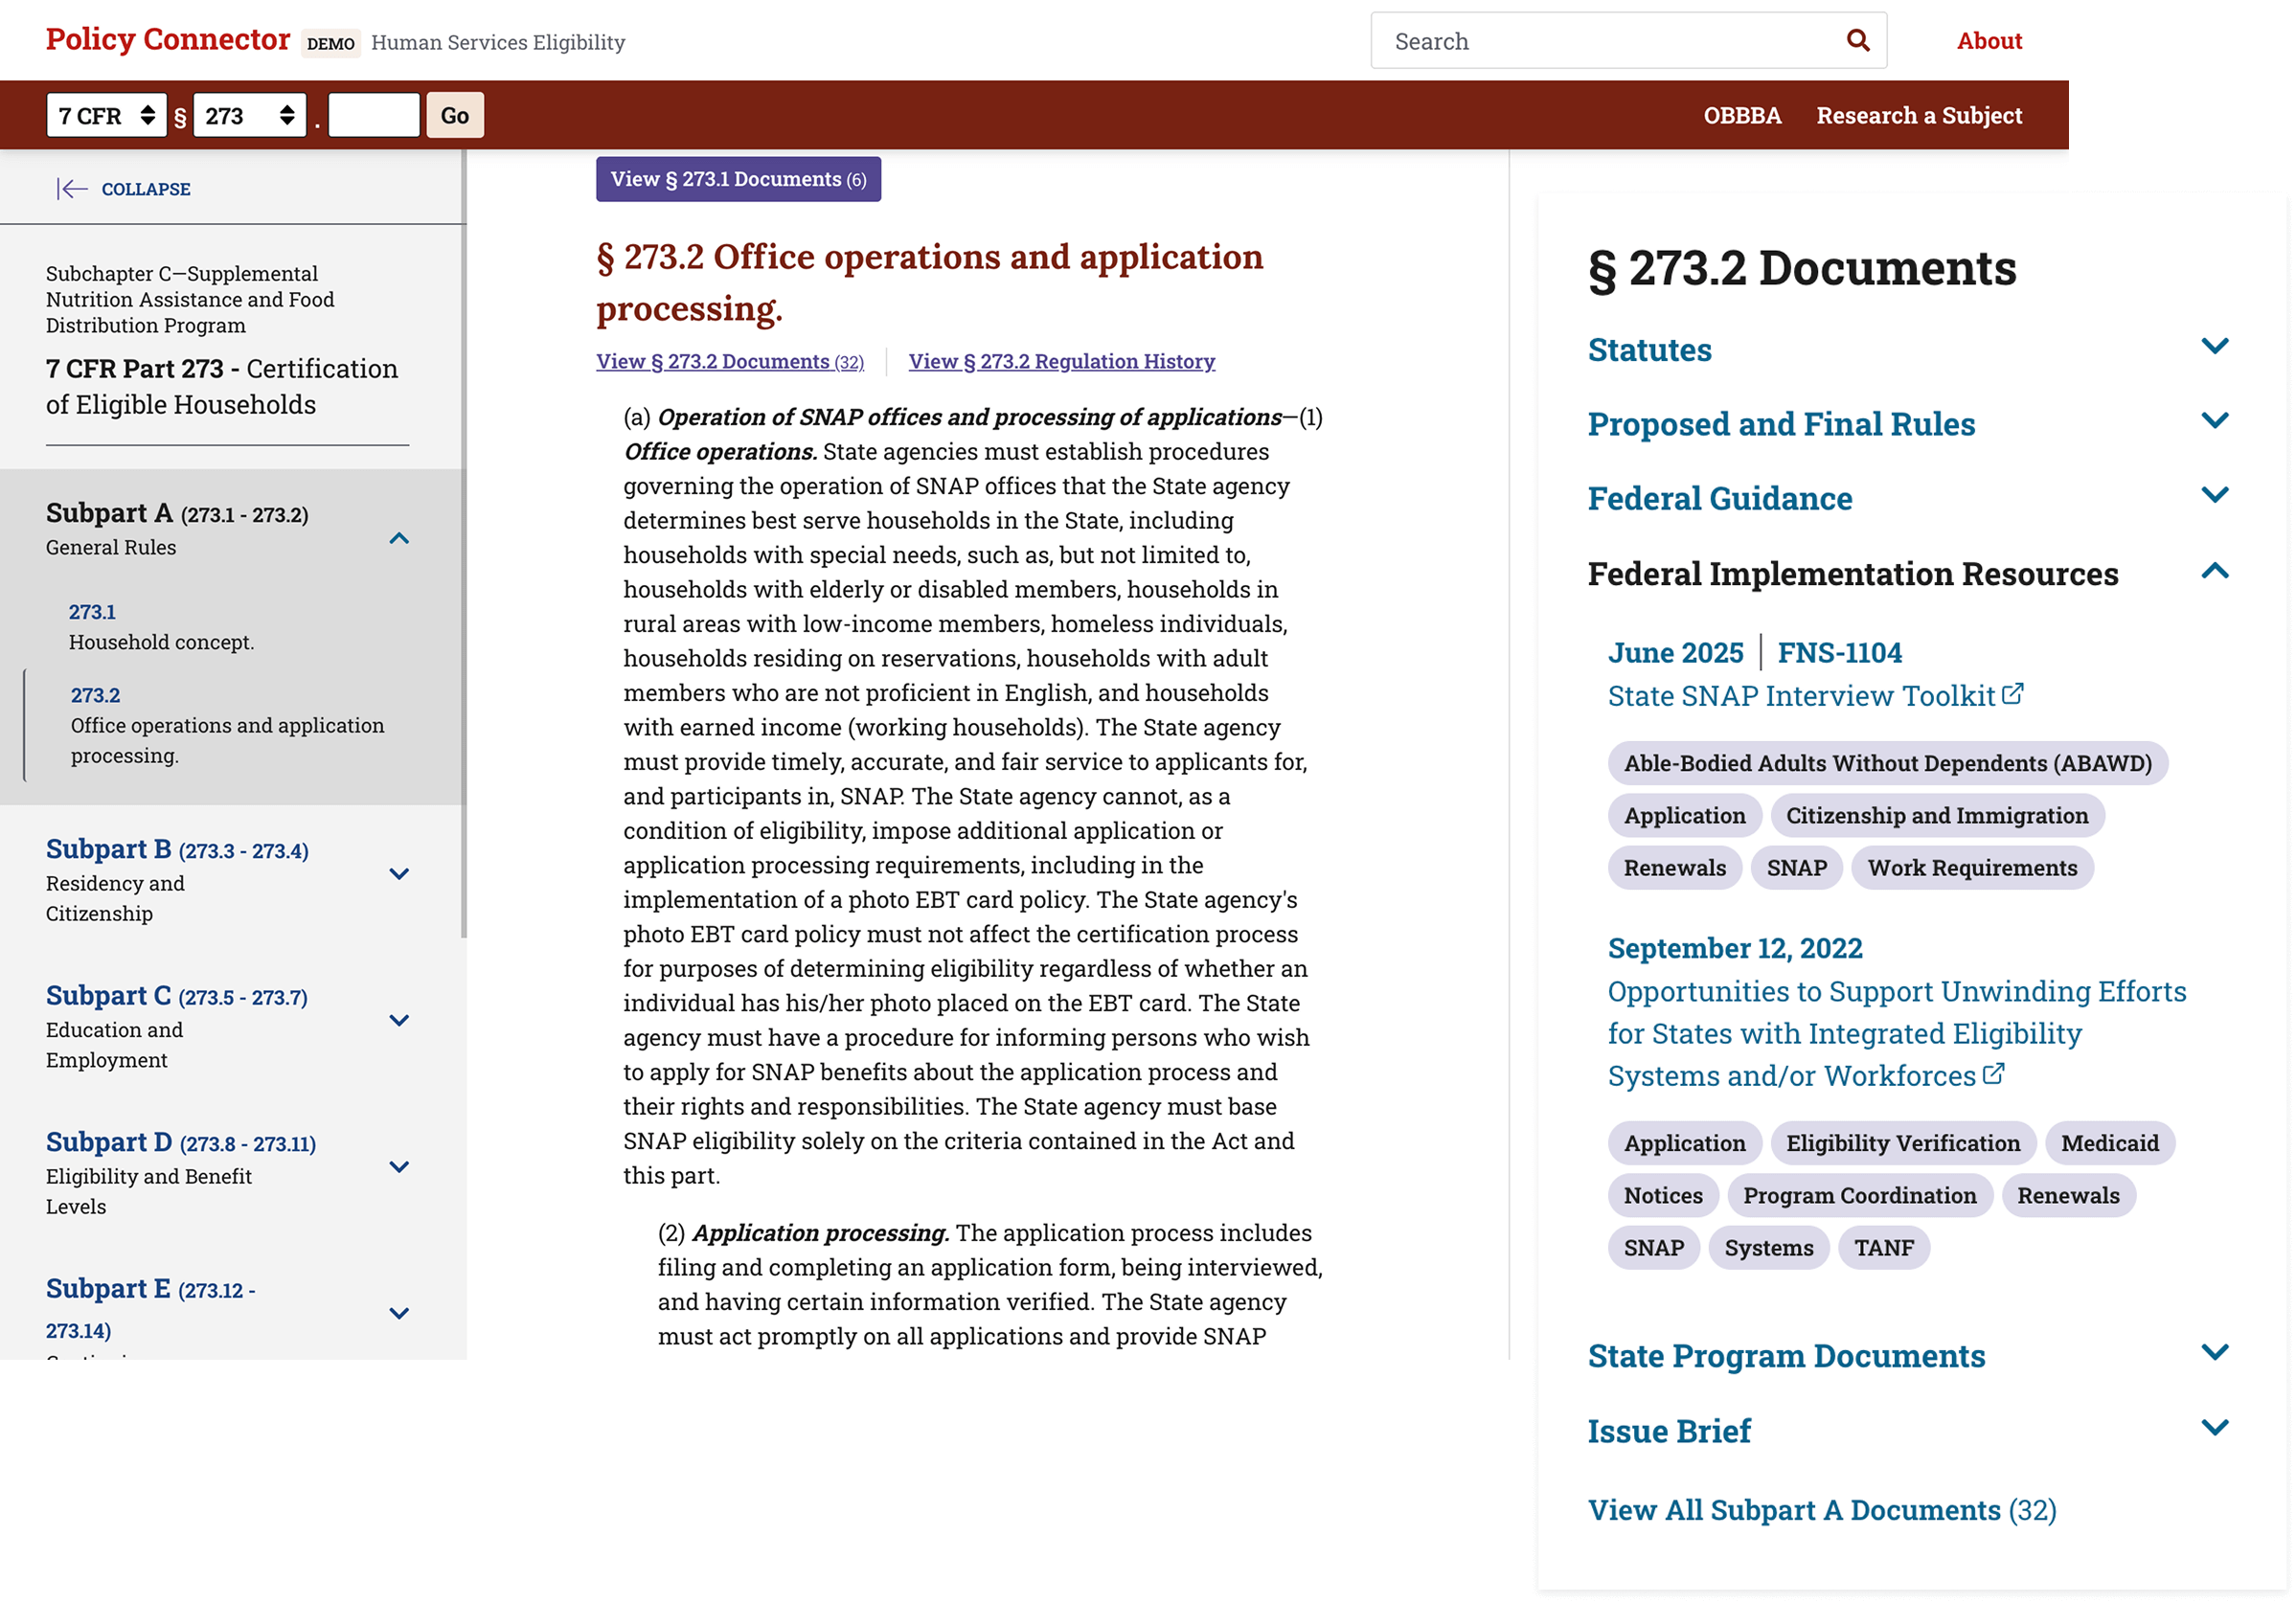The image size is (2296, 1603).
Task: Click the sidebar vertical scrollbar
Action: (463, 545)
